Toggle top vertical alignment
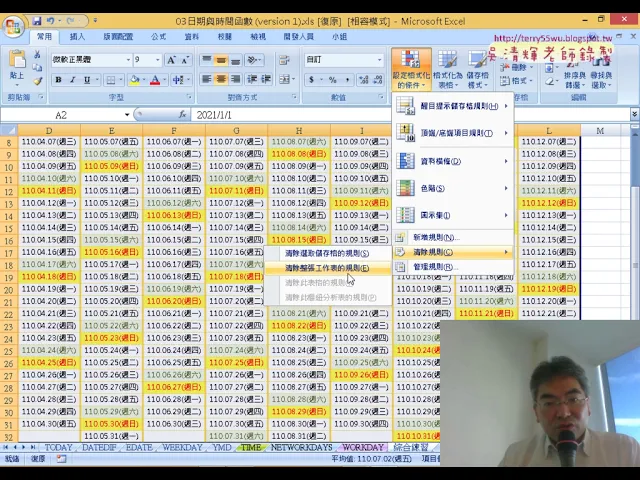 [x=207, y=60]
